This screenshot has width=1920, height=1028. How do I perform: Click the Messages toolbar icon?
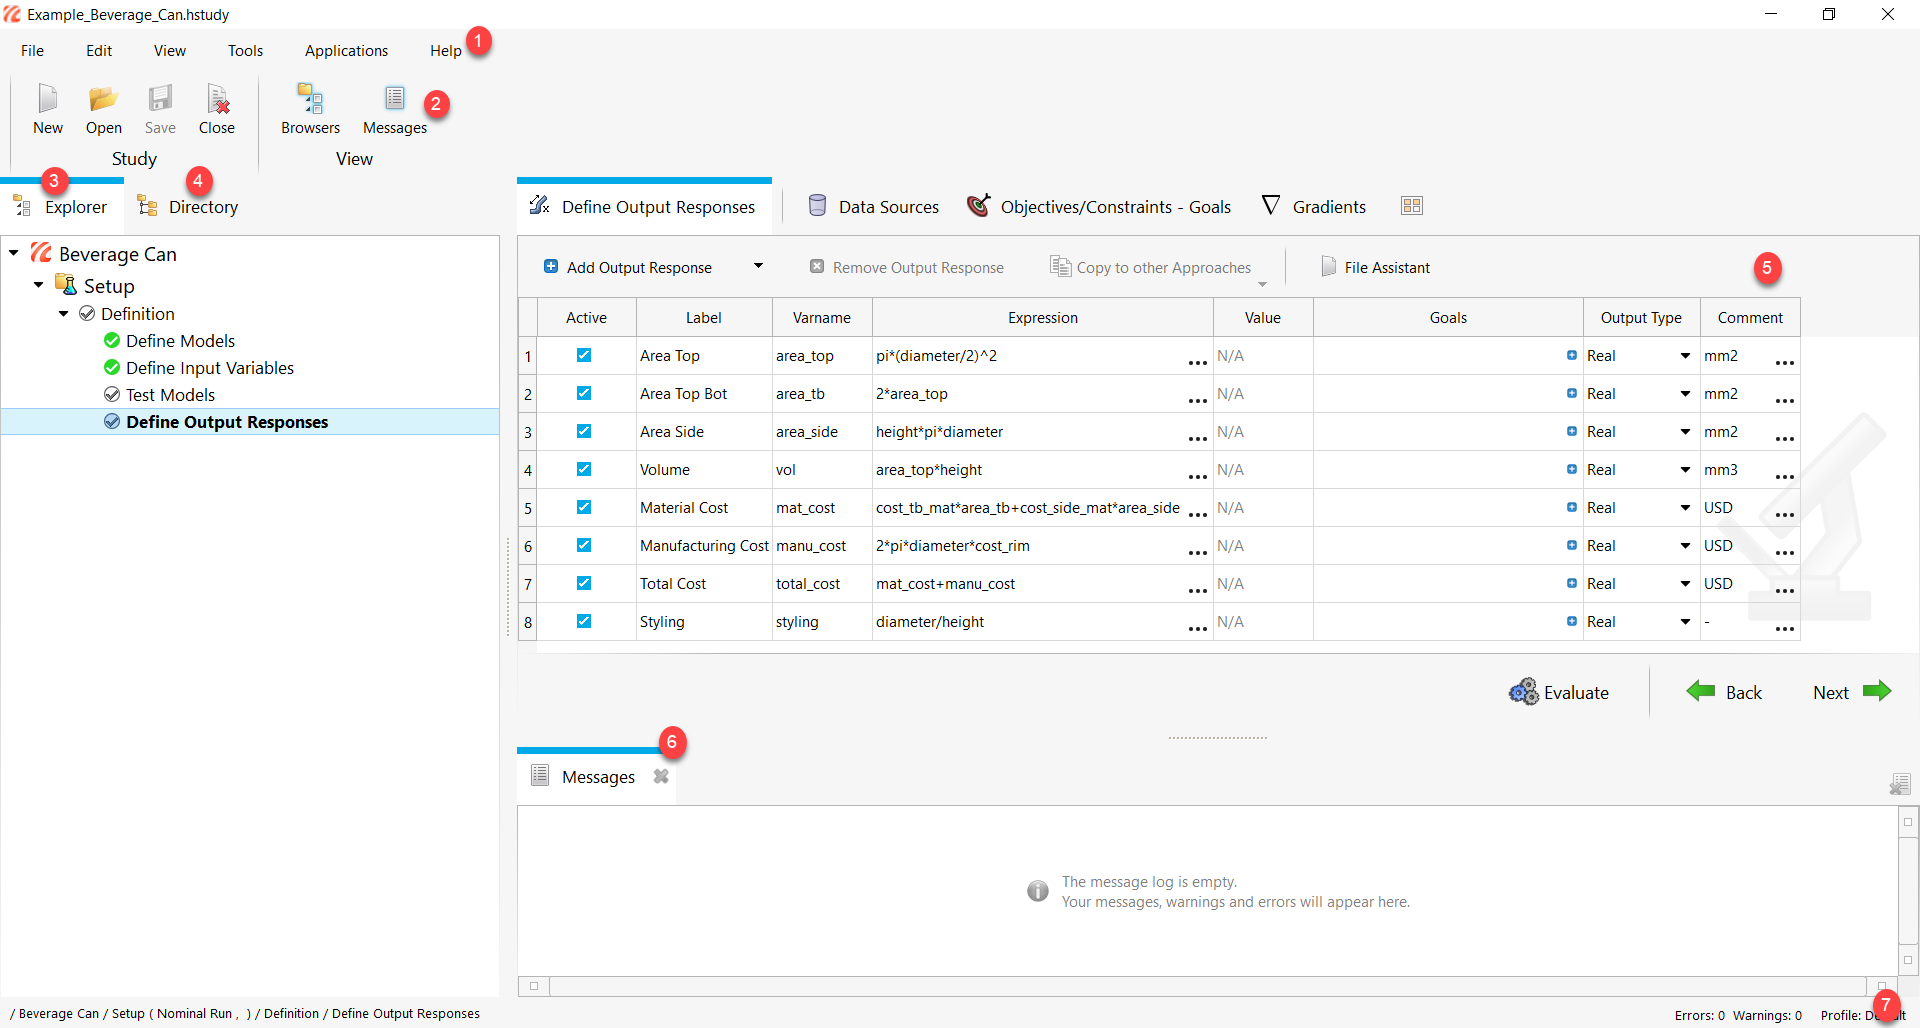[x=394, y=99]
